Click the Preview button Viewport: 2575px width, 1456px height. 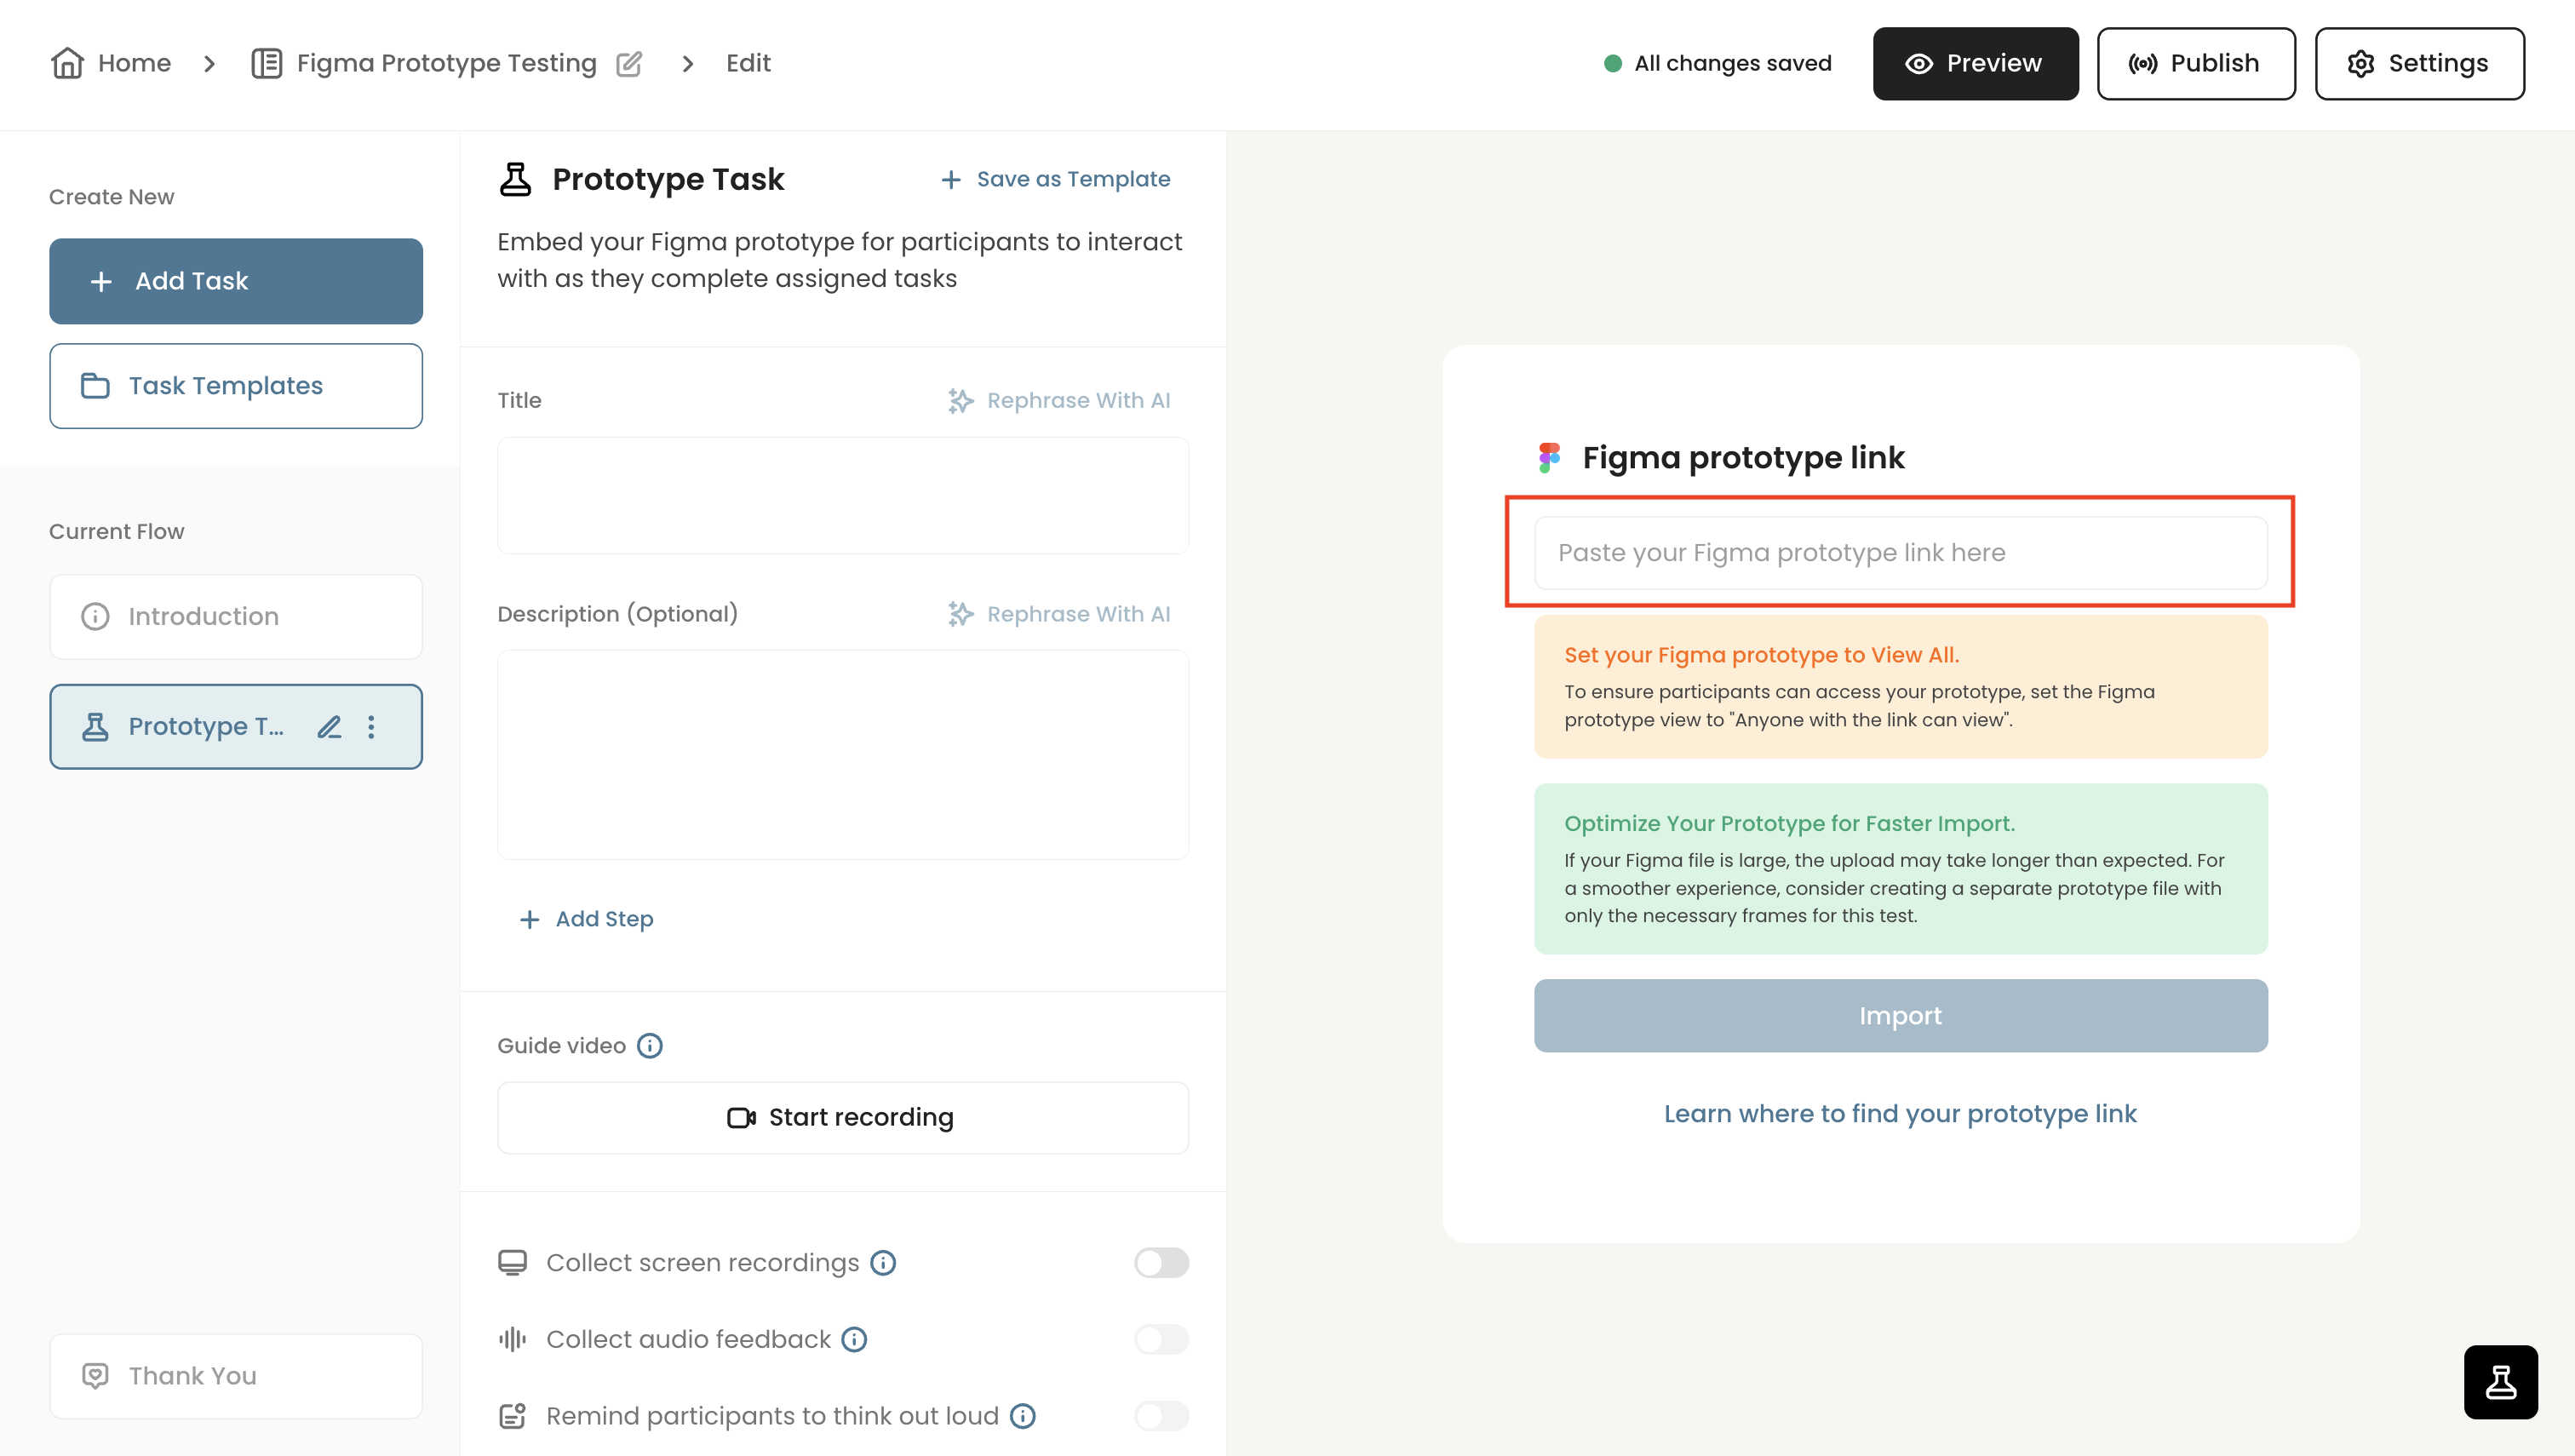tap(1975, 63)
